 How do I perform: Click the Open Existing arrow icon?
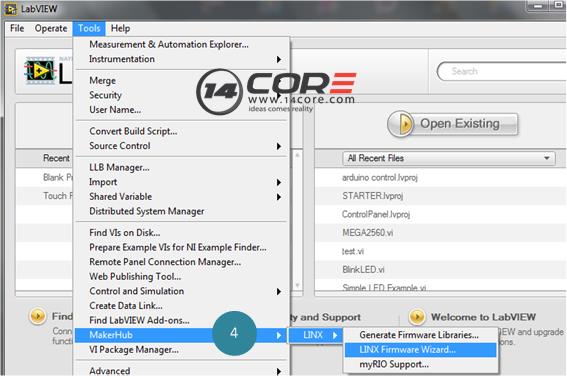(401, 124)
